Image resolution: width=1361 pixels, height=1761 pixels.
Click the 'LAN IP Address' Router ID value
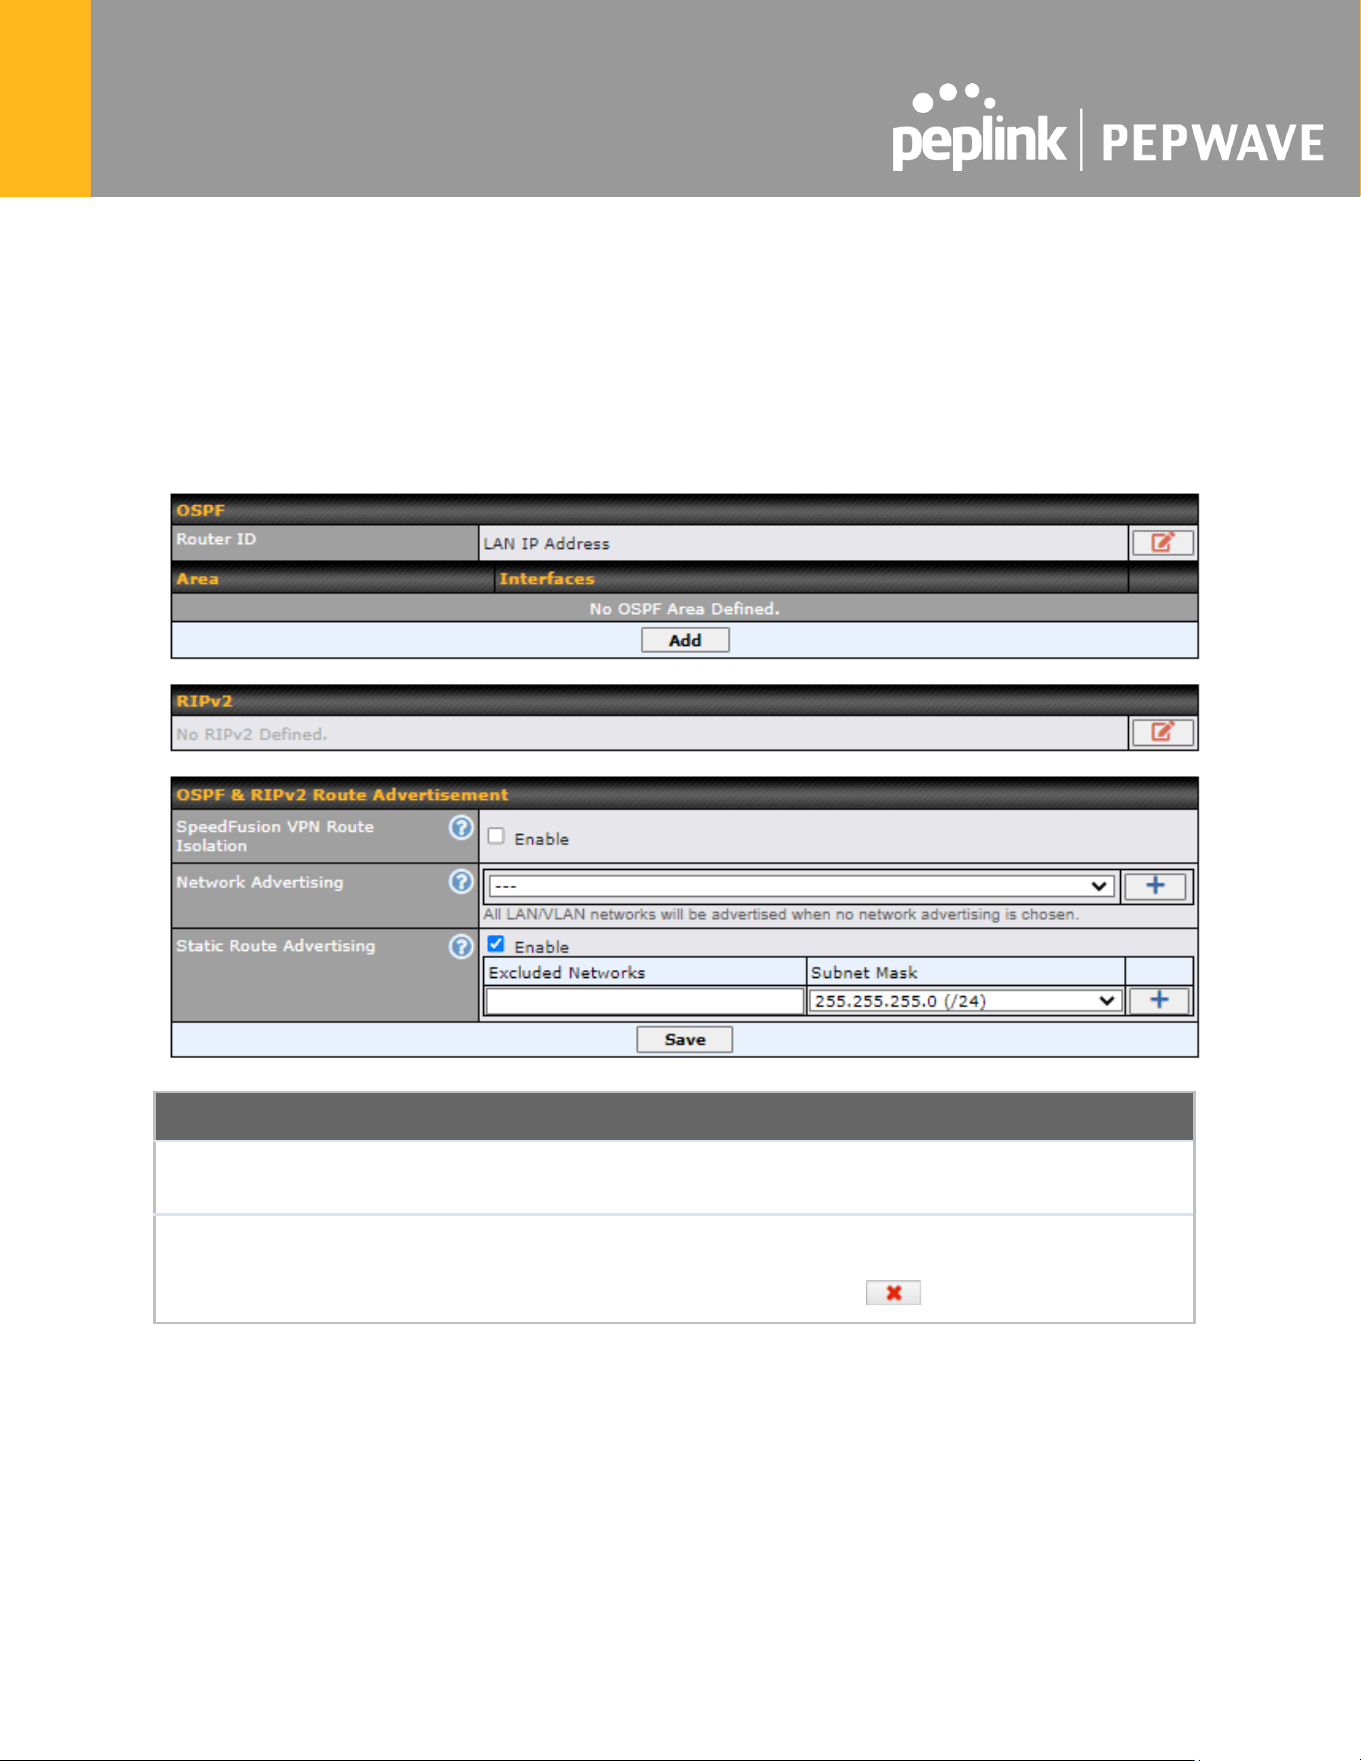tap(547, 544)
